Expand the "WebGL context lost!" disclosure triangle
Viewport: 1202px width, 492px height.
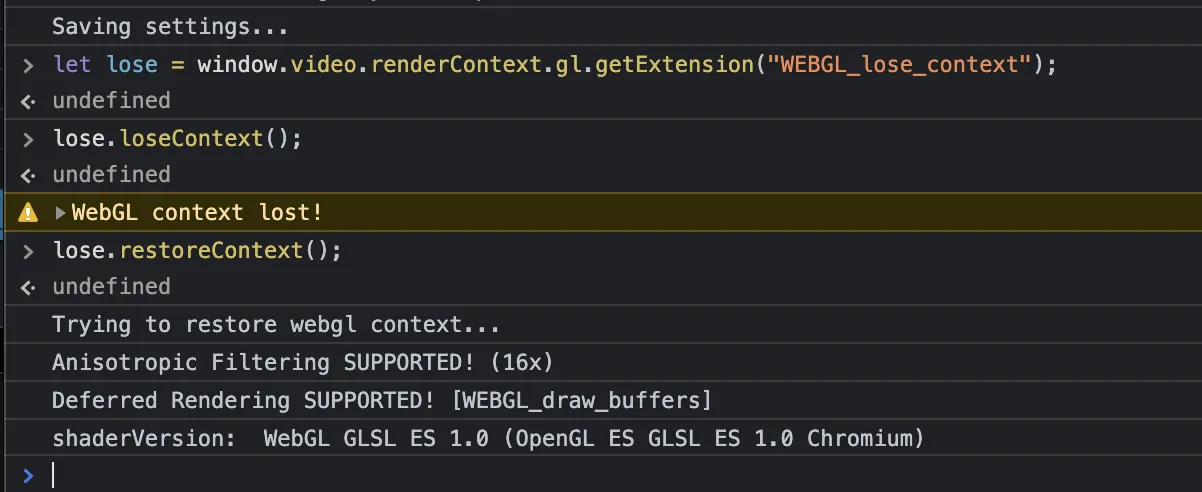coord(61,213)
